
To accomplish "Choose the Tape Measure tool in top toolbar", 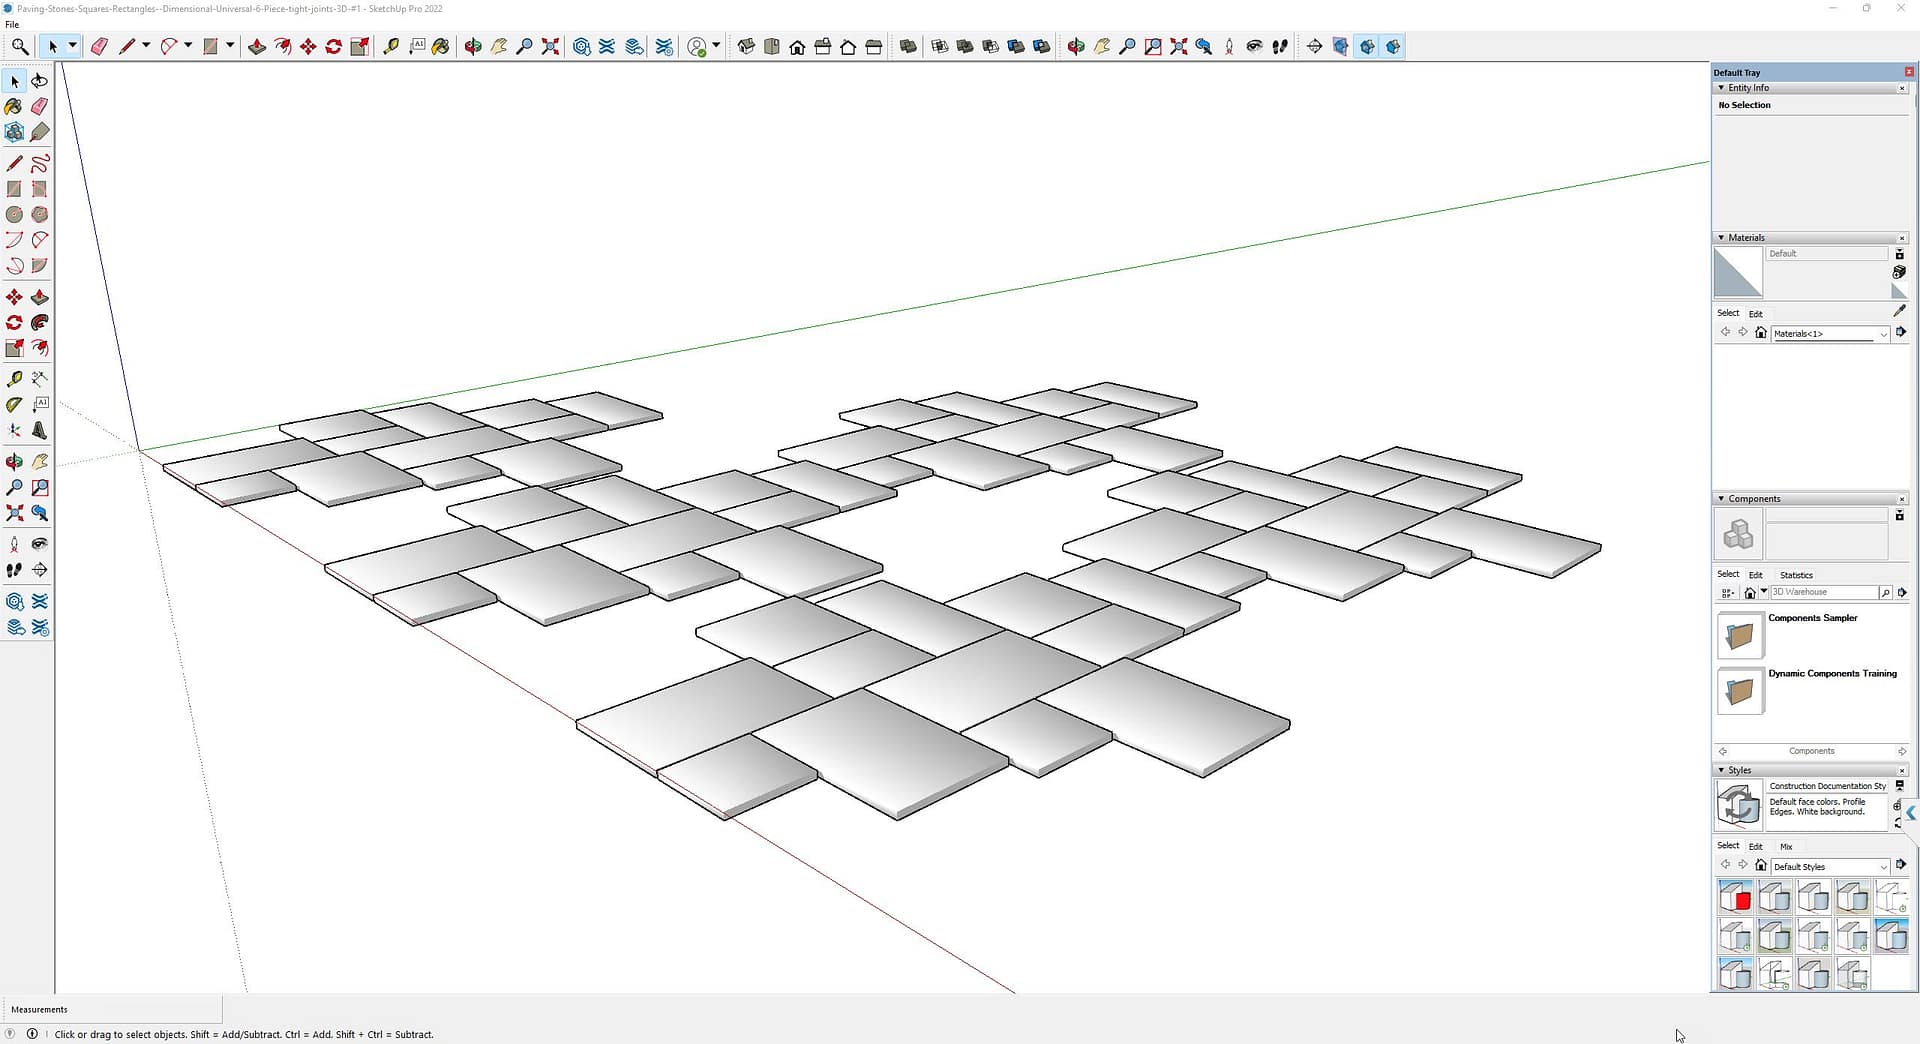I will coord(391,46).
